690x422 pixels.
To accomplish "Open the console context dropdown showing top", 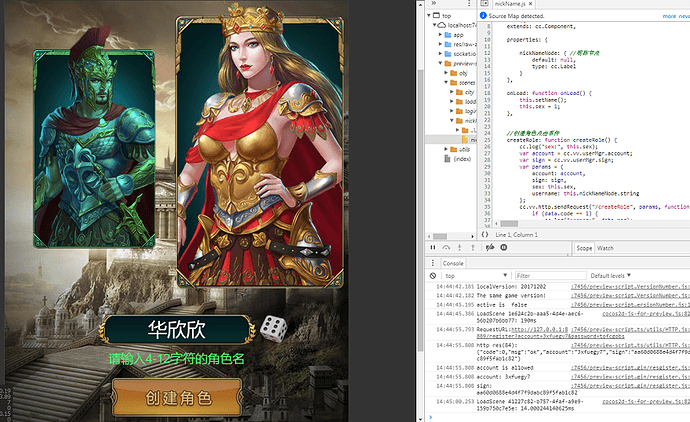I will point(476,275).
